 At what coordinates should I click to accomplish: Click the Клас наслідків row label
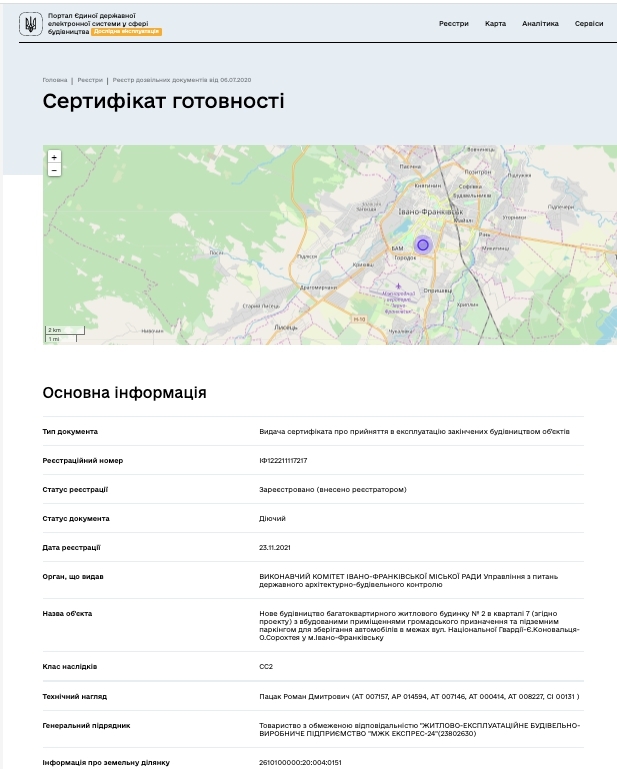pos(70,666)
